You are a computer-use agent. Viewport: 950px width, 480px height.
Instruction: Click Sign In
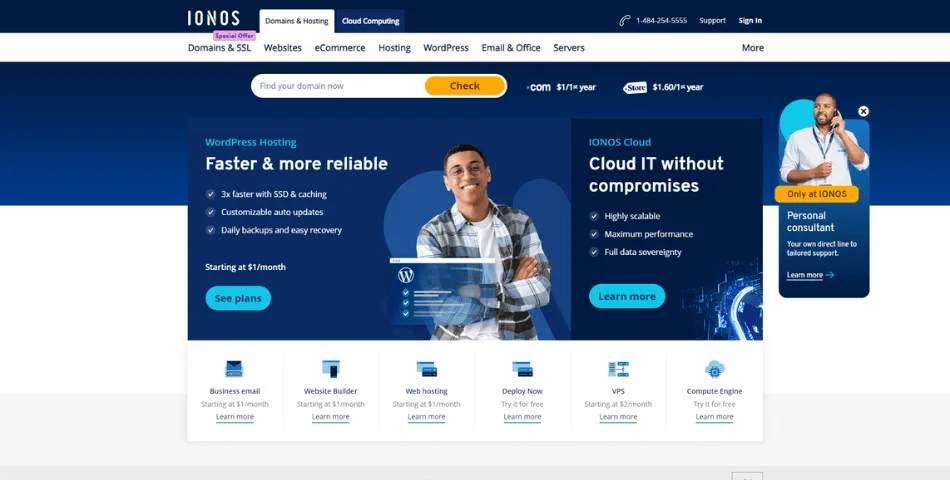tap(750, 21)
